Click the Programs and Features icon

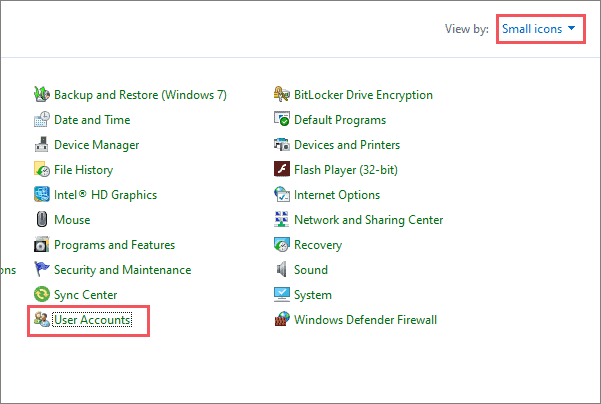pyautogui.click(x=42, y=245)
